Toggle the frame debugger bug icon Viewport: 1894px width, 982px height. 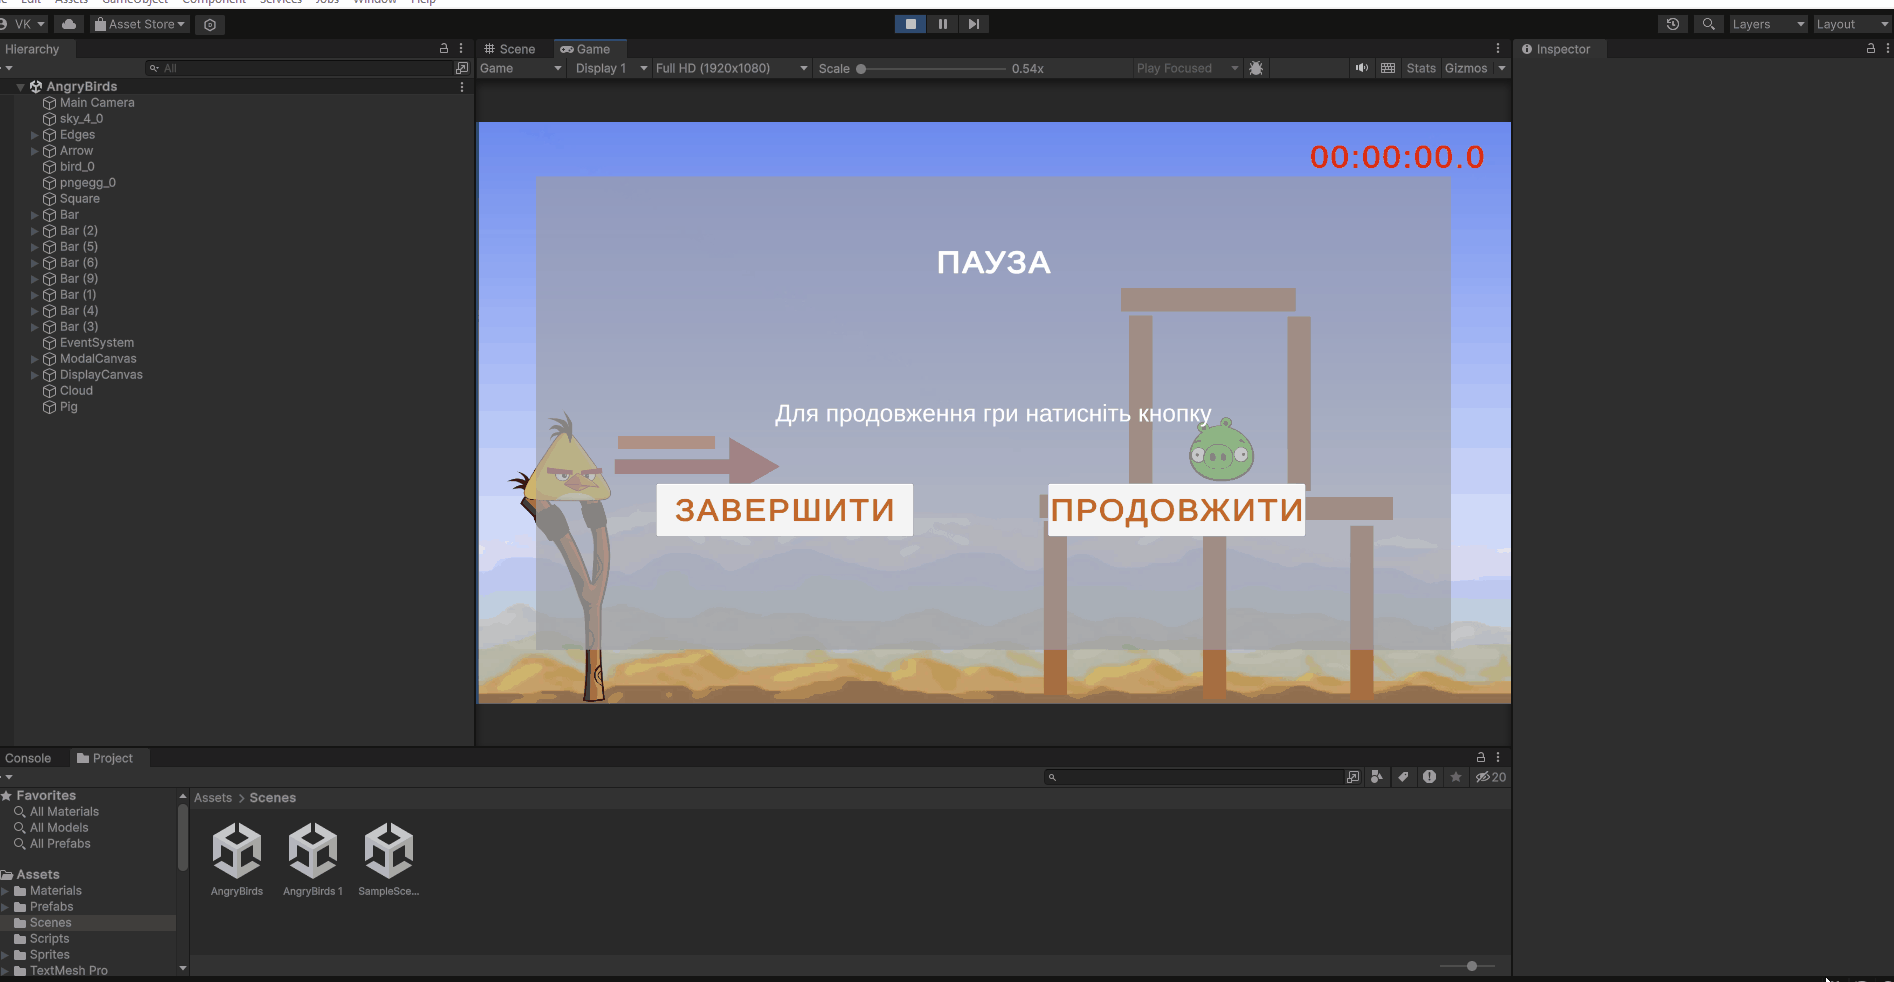[1257, 68]
